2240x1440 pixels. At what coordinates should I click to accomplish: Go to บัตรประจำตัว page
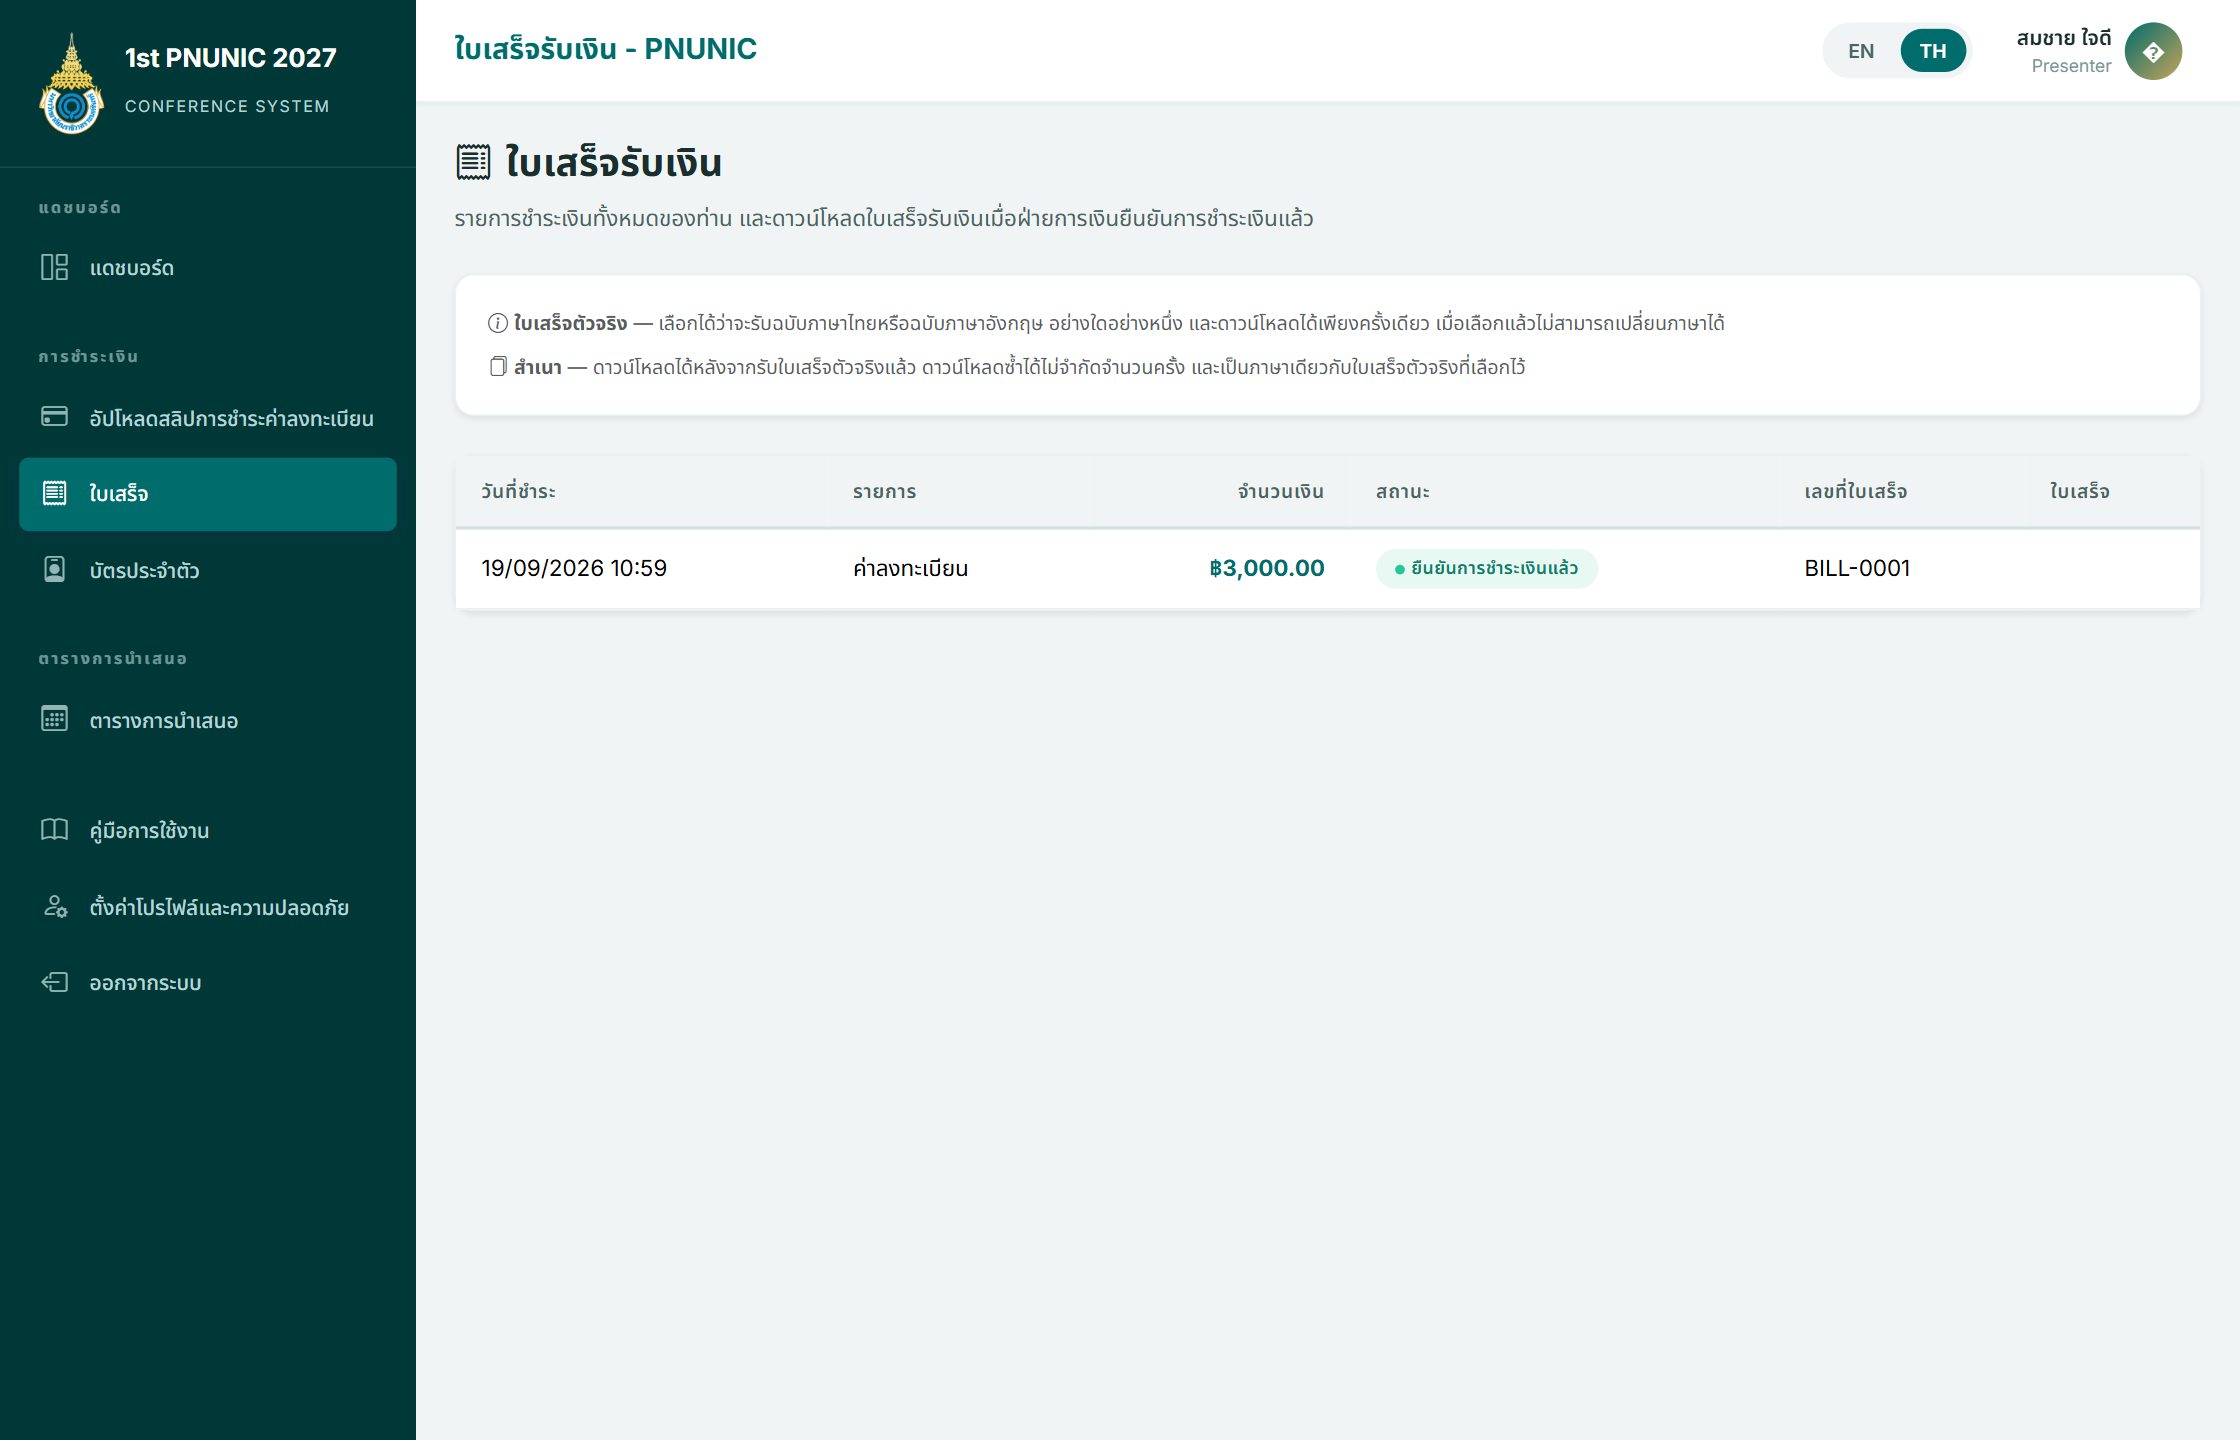[208, 570]
